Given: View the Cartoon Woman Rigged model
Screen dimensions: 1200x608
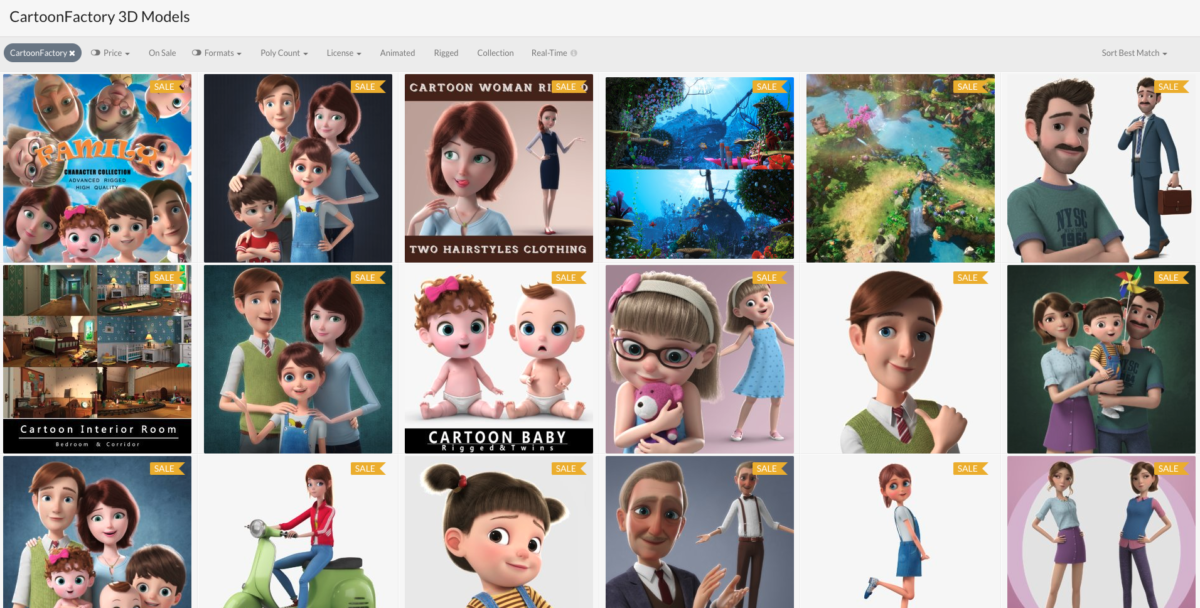Looking at the screenshot, I should [499, 168].
